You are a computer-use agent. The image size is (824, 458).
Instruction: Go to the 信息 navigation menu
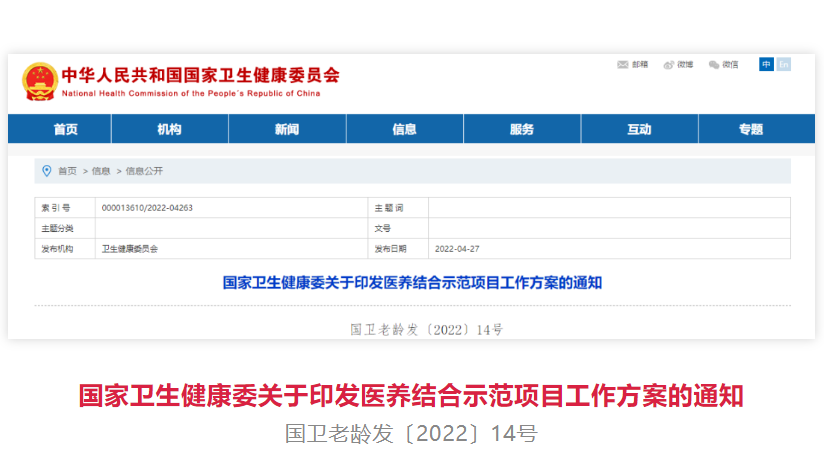pos(404,130)
